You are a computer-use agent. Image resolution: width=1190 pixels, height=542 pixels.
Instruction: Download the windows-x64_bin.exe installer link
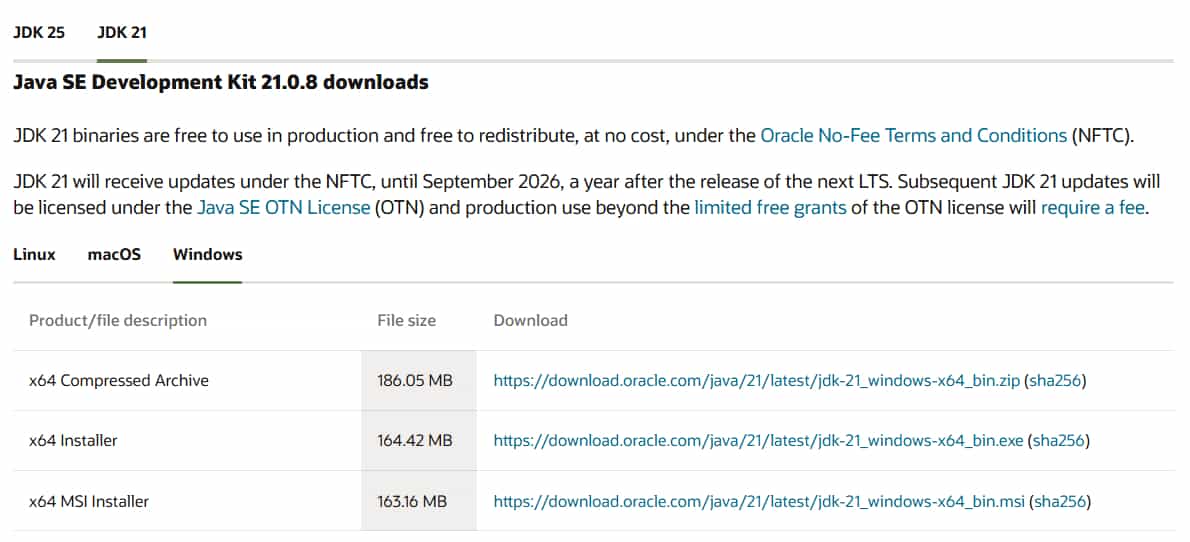click(x=758, y=441)
